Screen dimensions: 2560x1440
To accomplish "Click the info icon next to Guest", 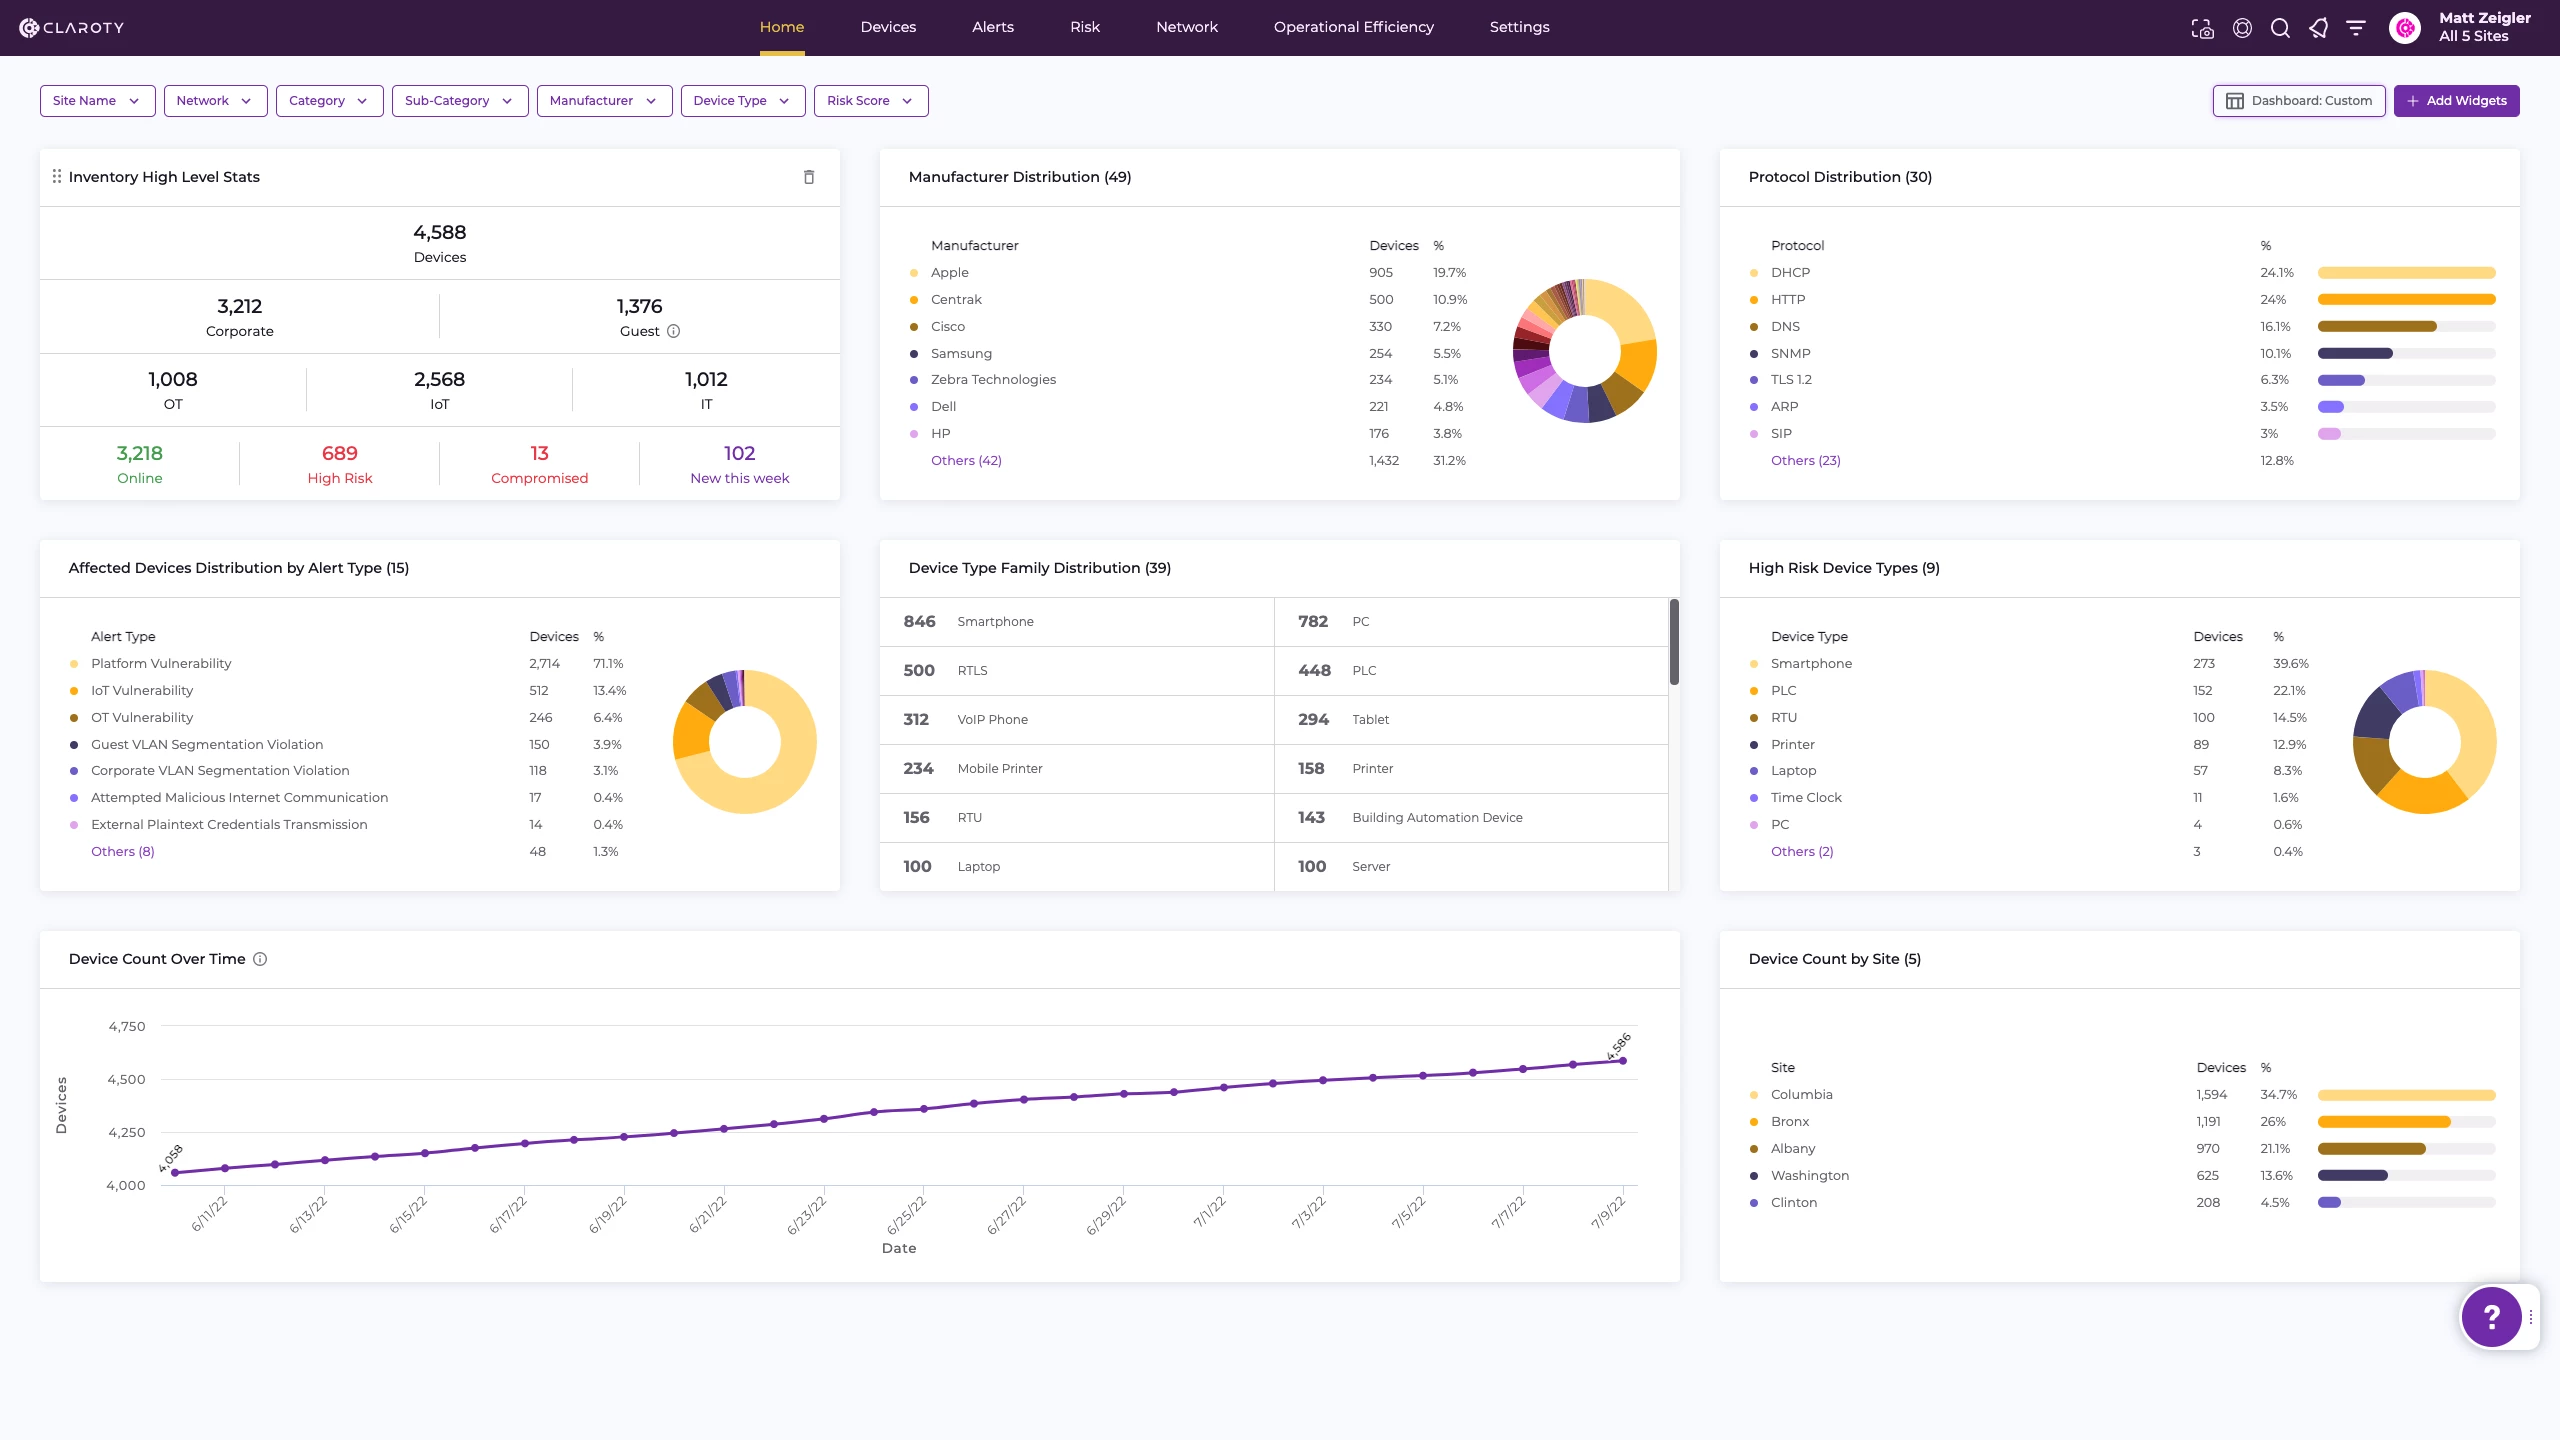I will 673,331.
